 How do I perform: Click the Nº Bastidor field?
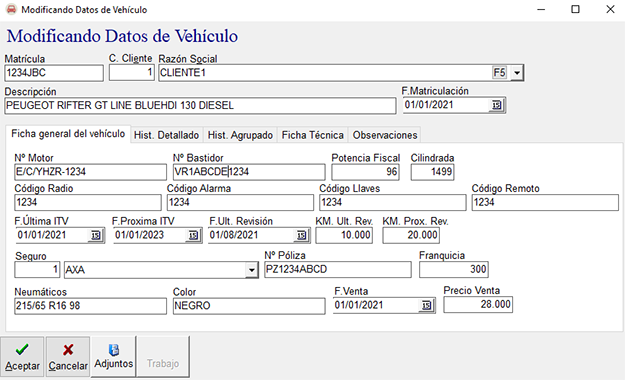tap(249, 172)
